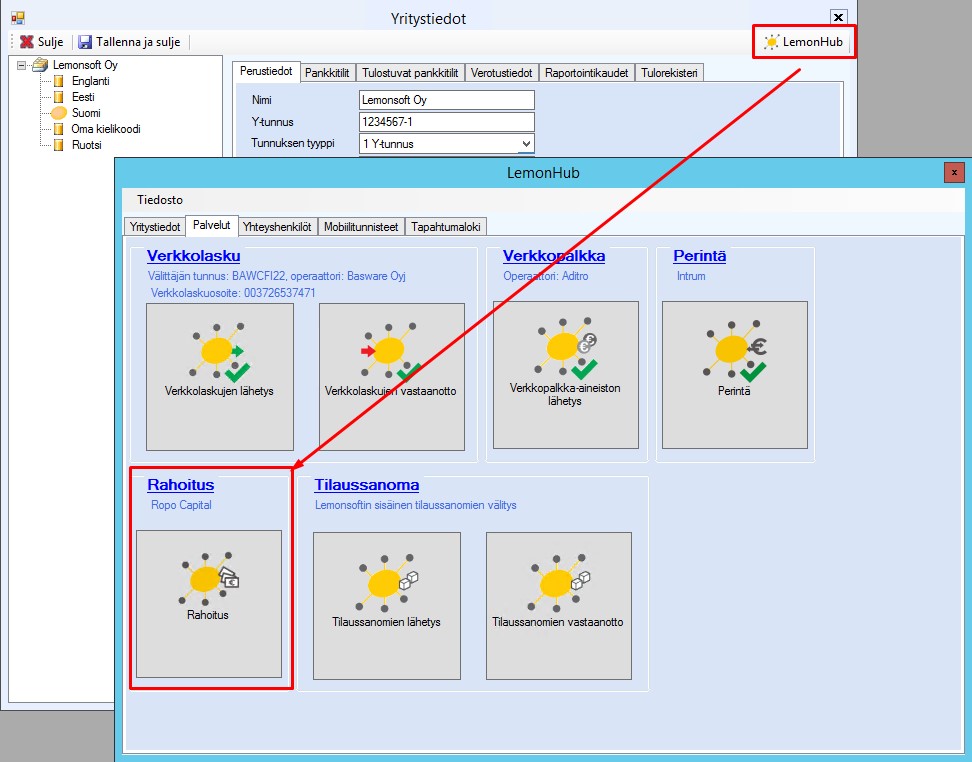Open LemonHub from the toolbar button label
The image size is (972, 762).
813,42
